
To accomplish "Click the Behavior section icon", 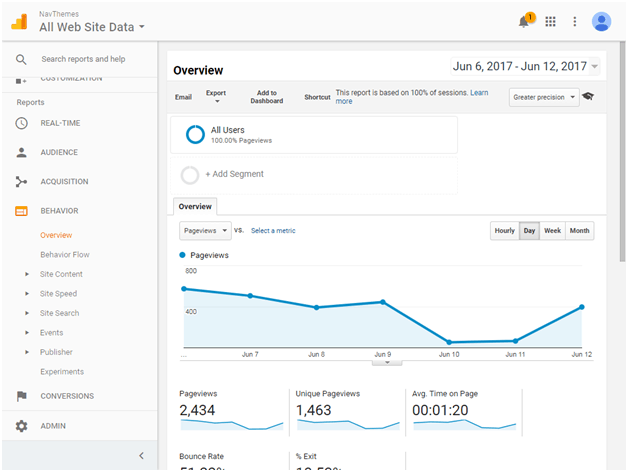I will (x=22, y=211).
